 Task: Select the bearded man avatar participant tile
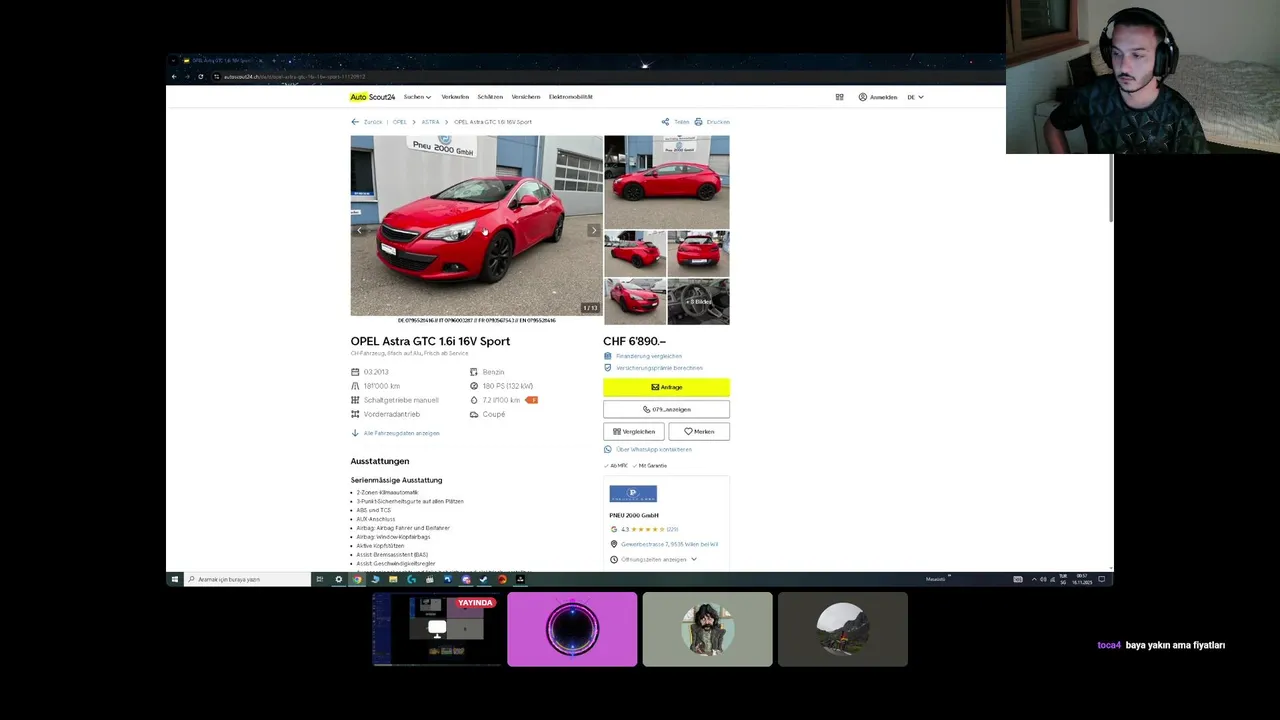click(707, 629)
